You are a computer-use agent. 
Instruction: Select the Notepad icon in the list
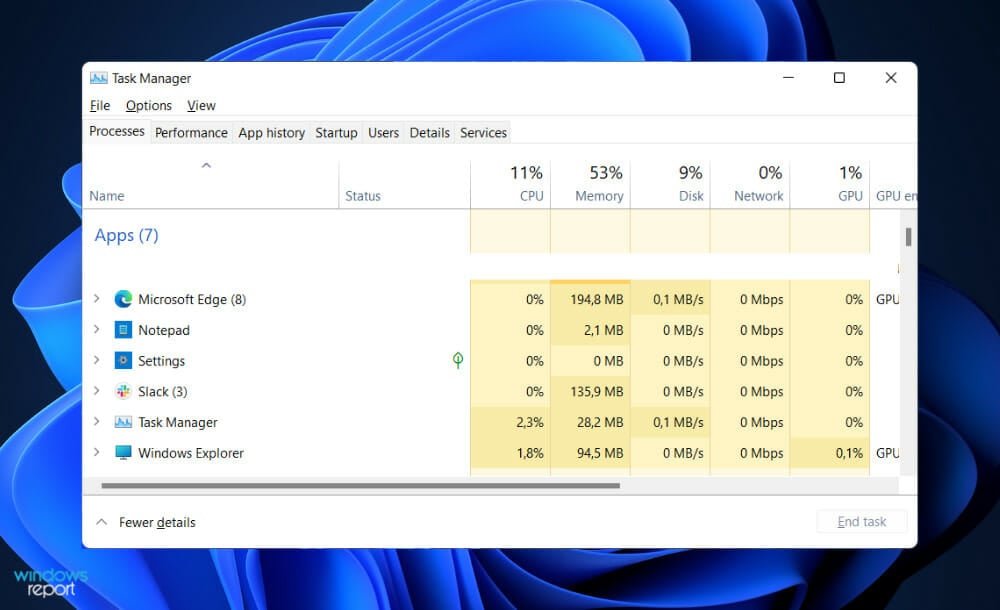point(123,329)
